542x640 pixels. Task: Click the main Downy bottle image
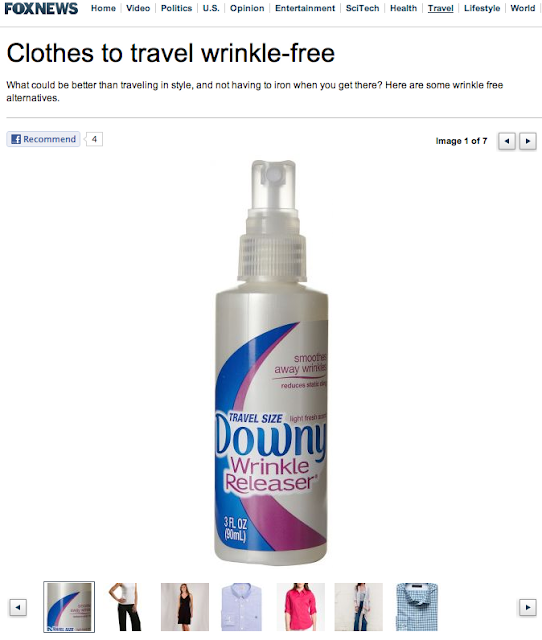coord(271,362)
